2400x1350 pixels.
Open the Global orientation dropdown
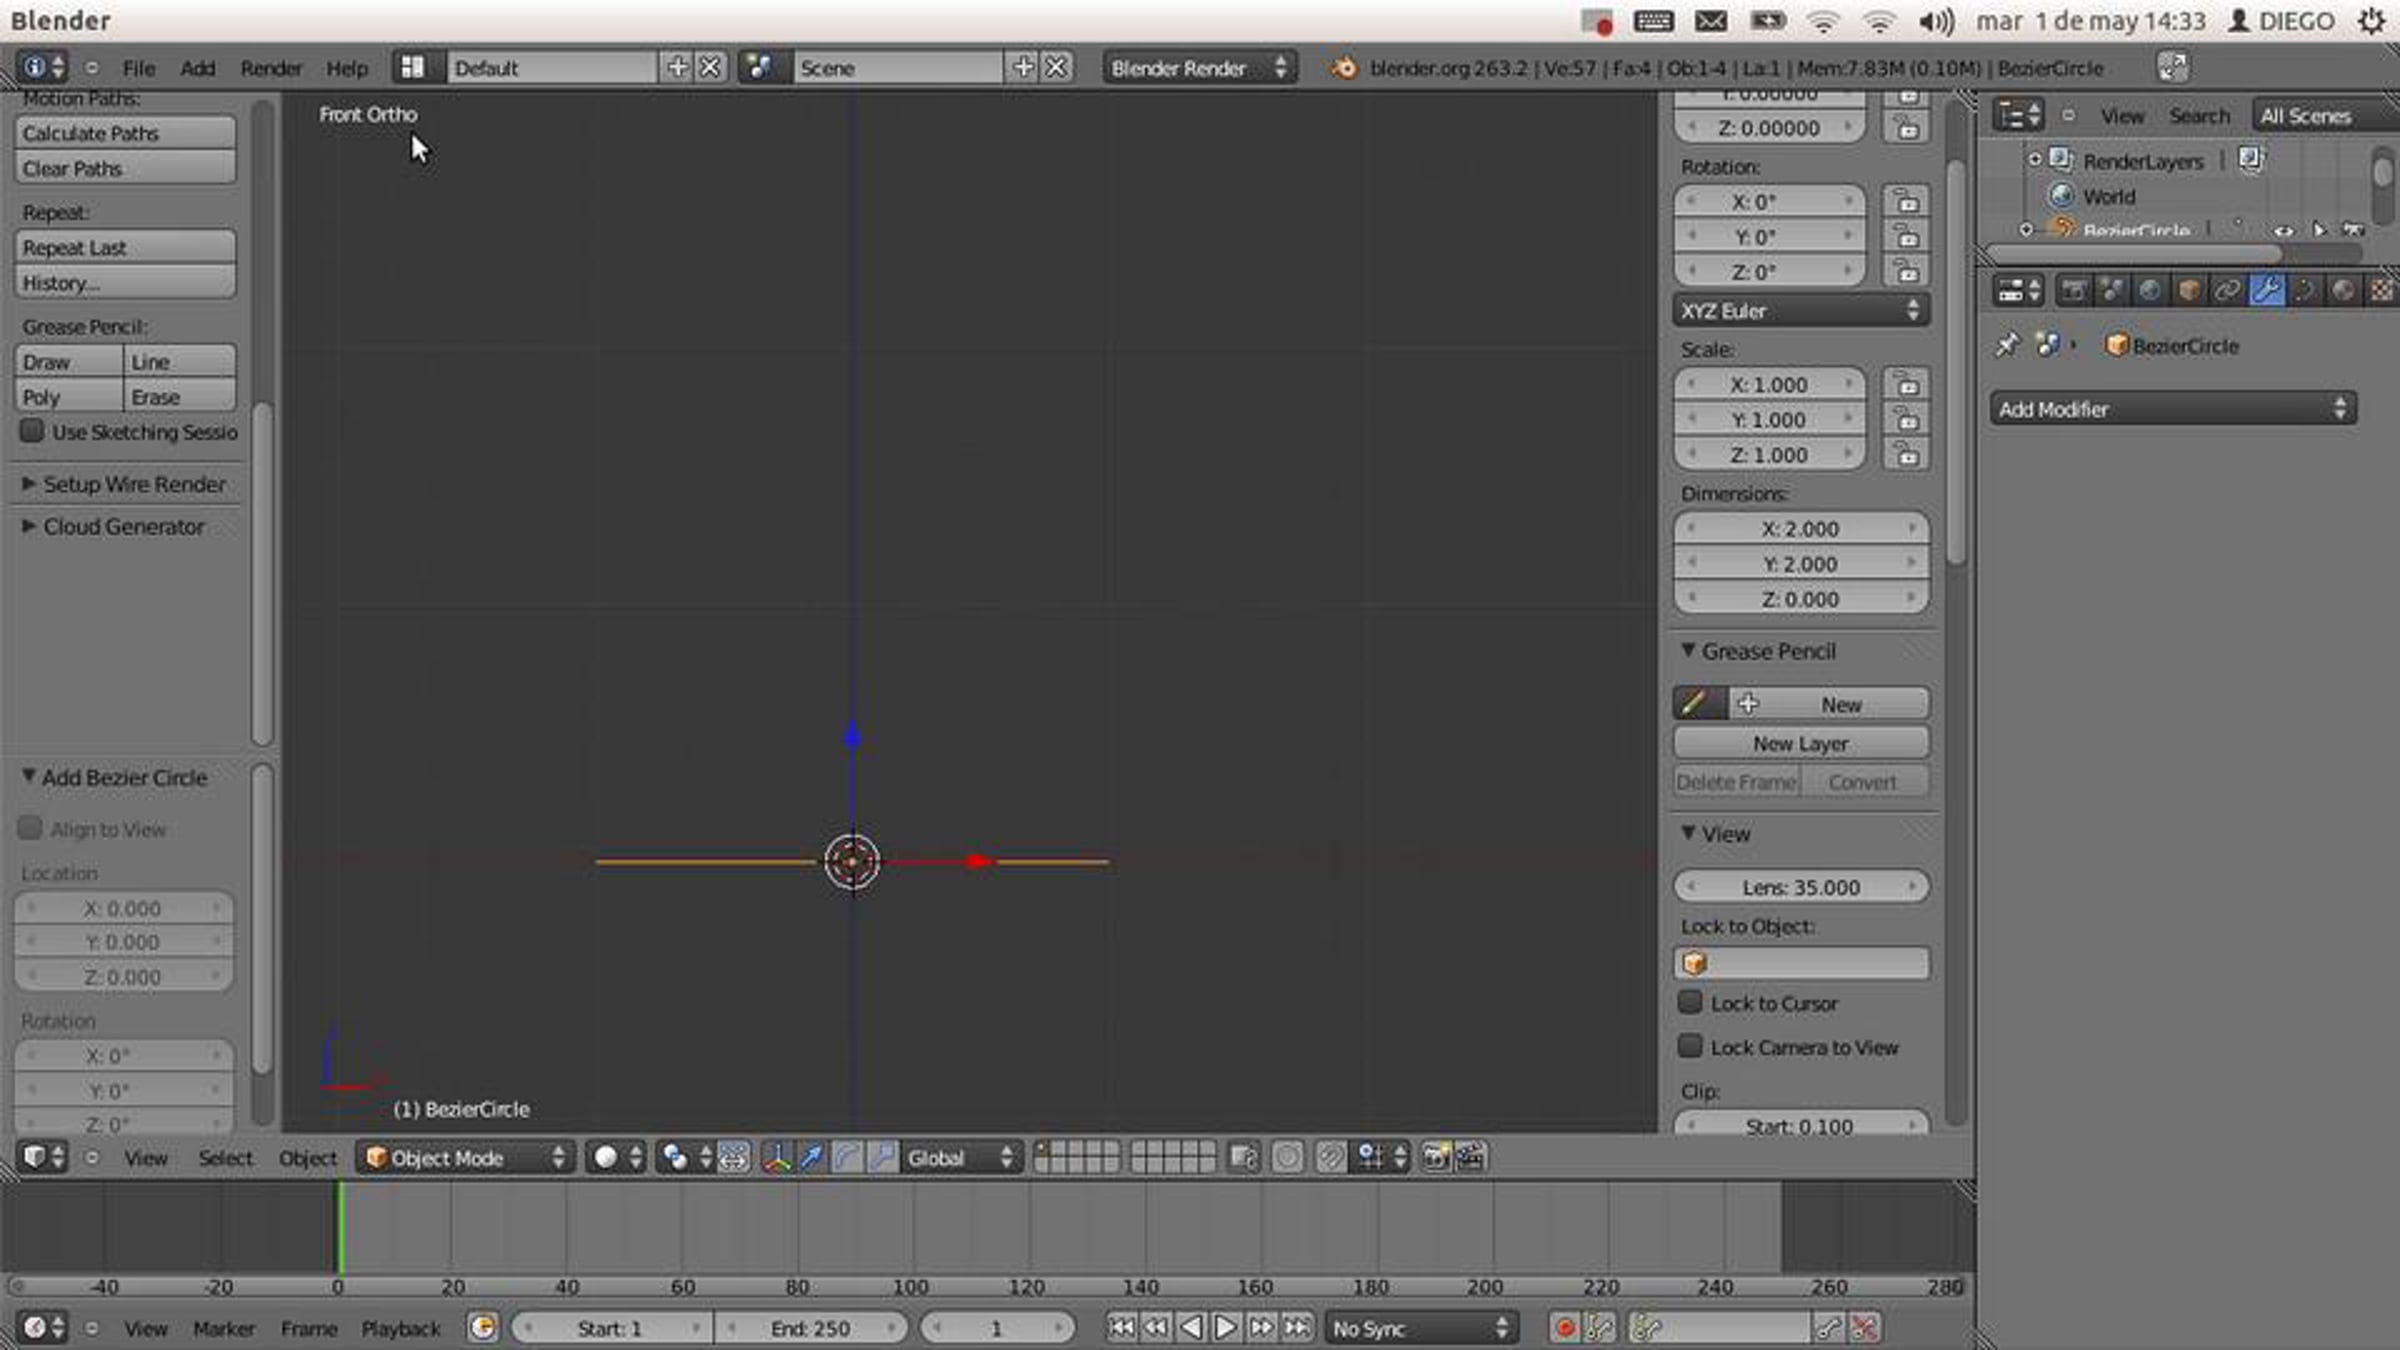pyautogui.click(x=960, y=1158)
